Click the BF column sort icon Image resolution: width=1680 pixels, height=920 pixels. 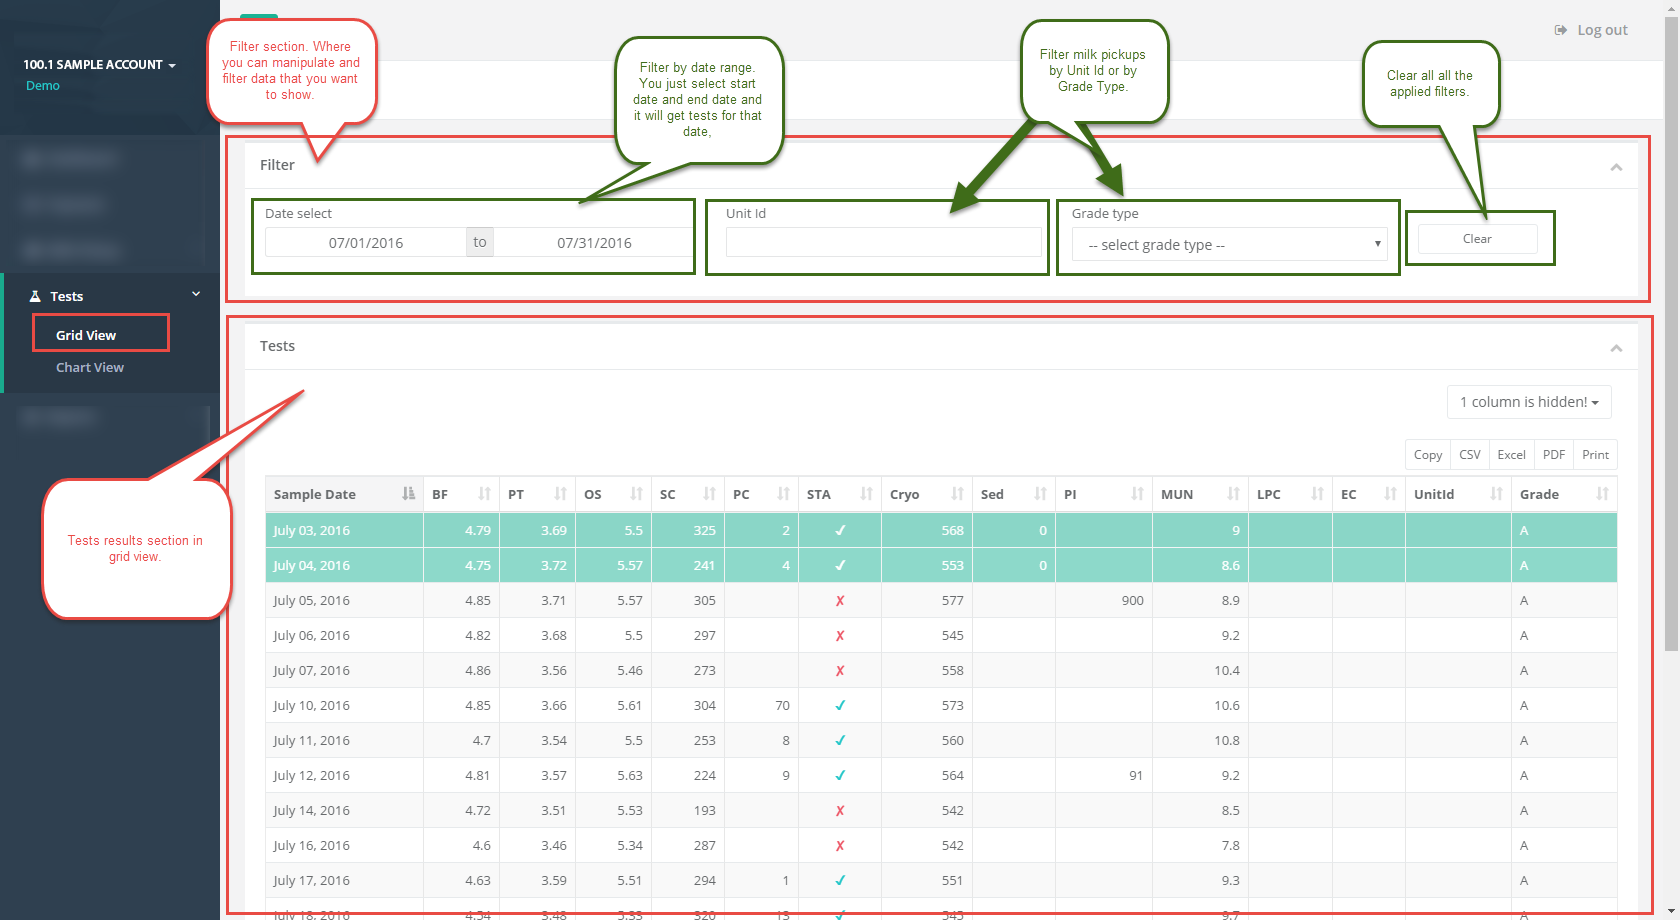pyautogui.click(x=484, y=494)
